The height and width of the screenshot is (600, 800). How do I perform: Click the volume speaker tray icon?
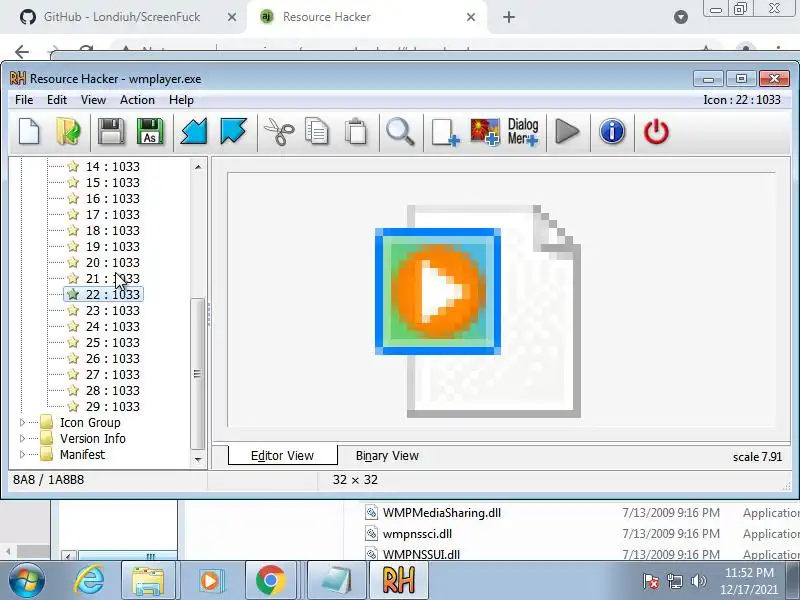[x=698, y=581]
